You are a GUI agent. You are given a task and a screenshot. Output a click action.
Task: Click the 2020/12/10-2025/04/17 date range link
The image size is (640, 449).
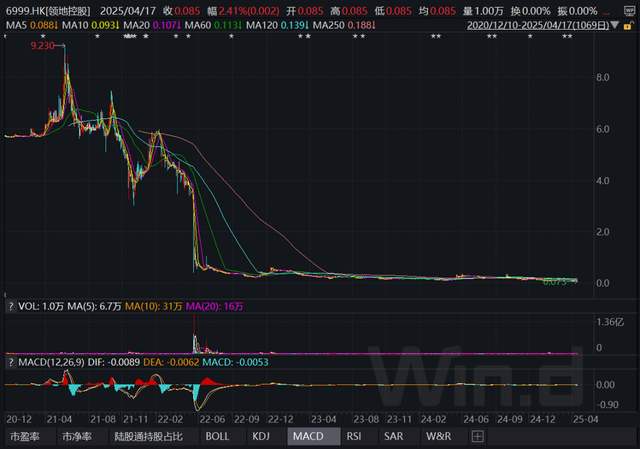pyautogui.click(x=538, y=25)
